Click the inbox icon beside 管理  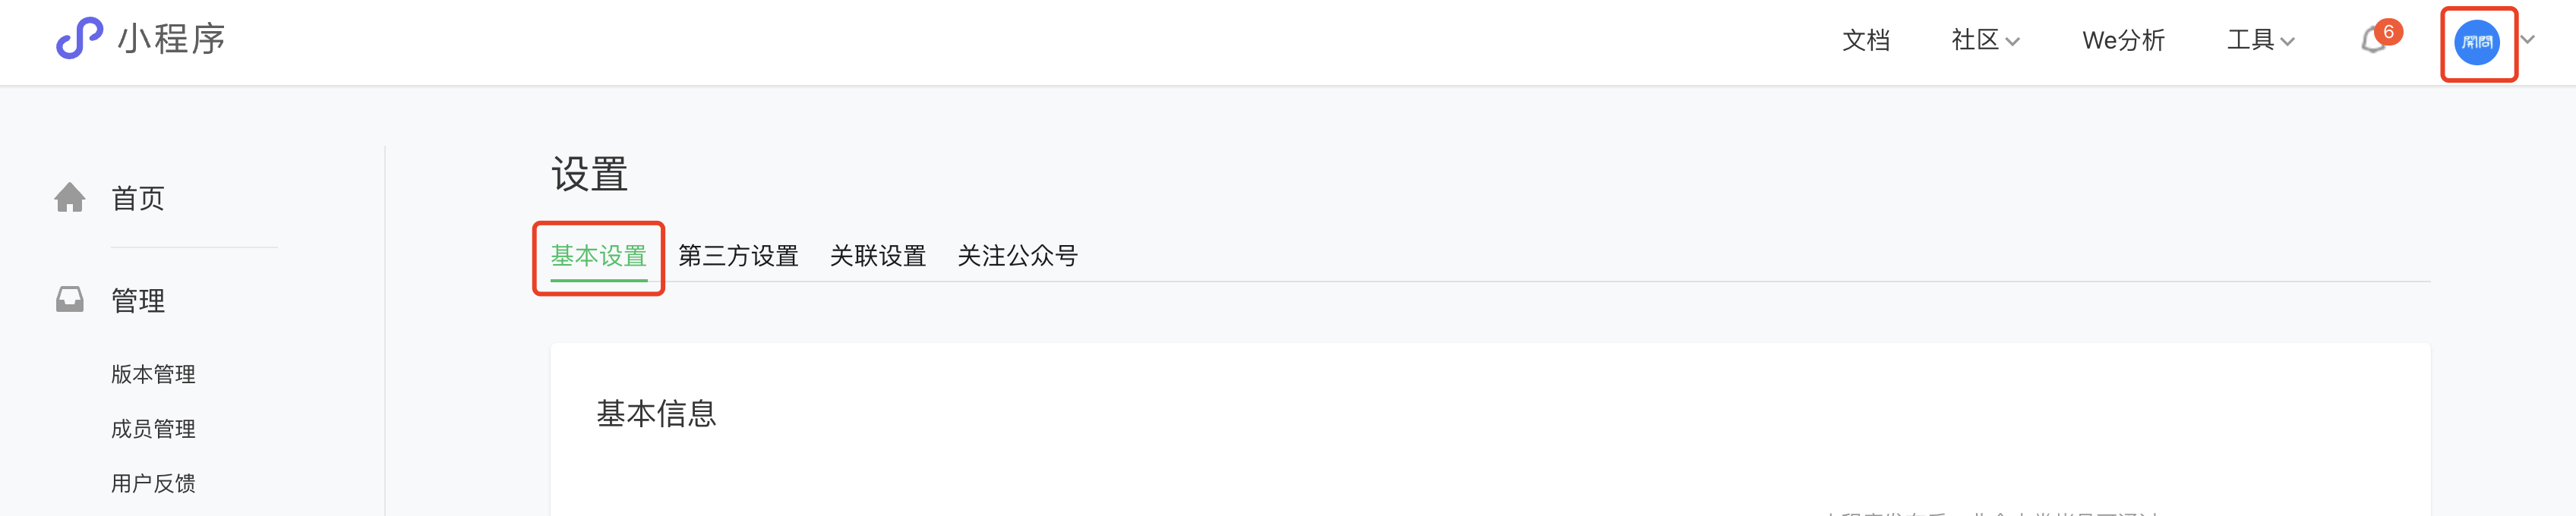click(x=69, y=300)
